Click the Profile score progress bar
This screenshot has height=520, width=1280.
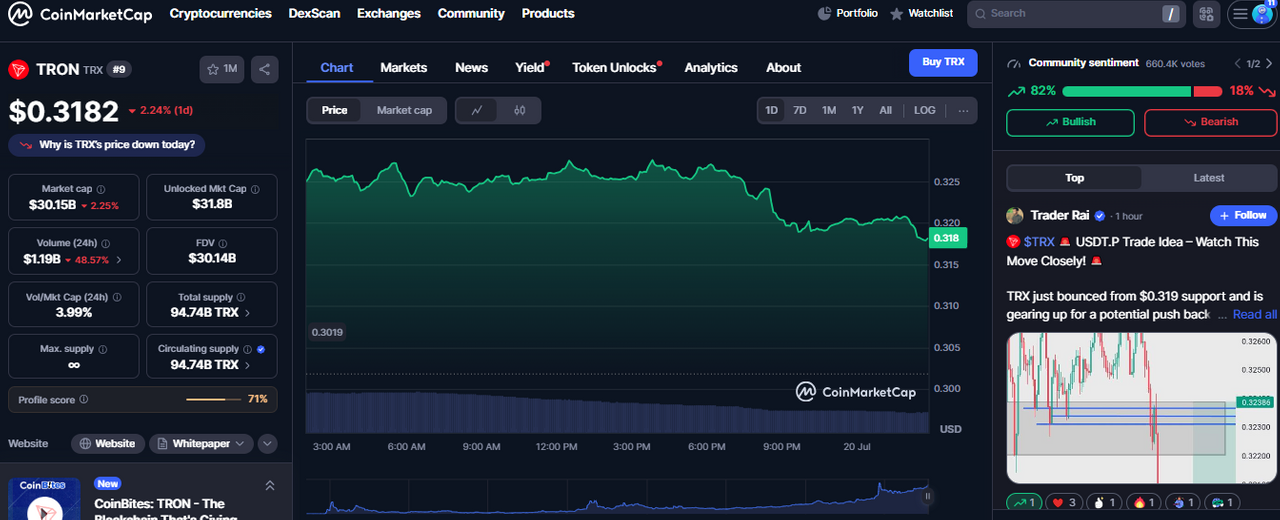pyautogui.click(x=213, y=399)
